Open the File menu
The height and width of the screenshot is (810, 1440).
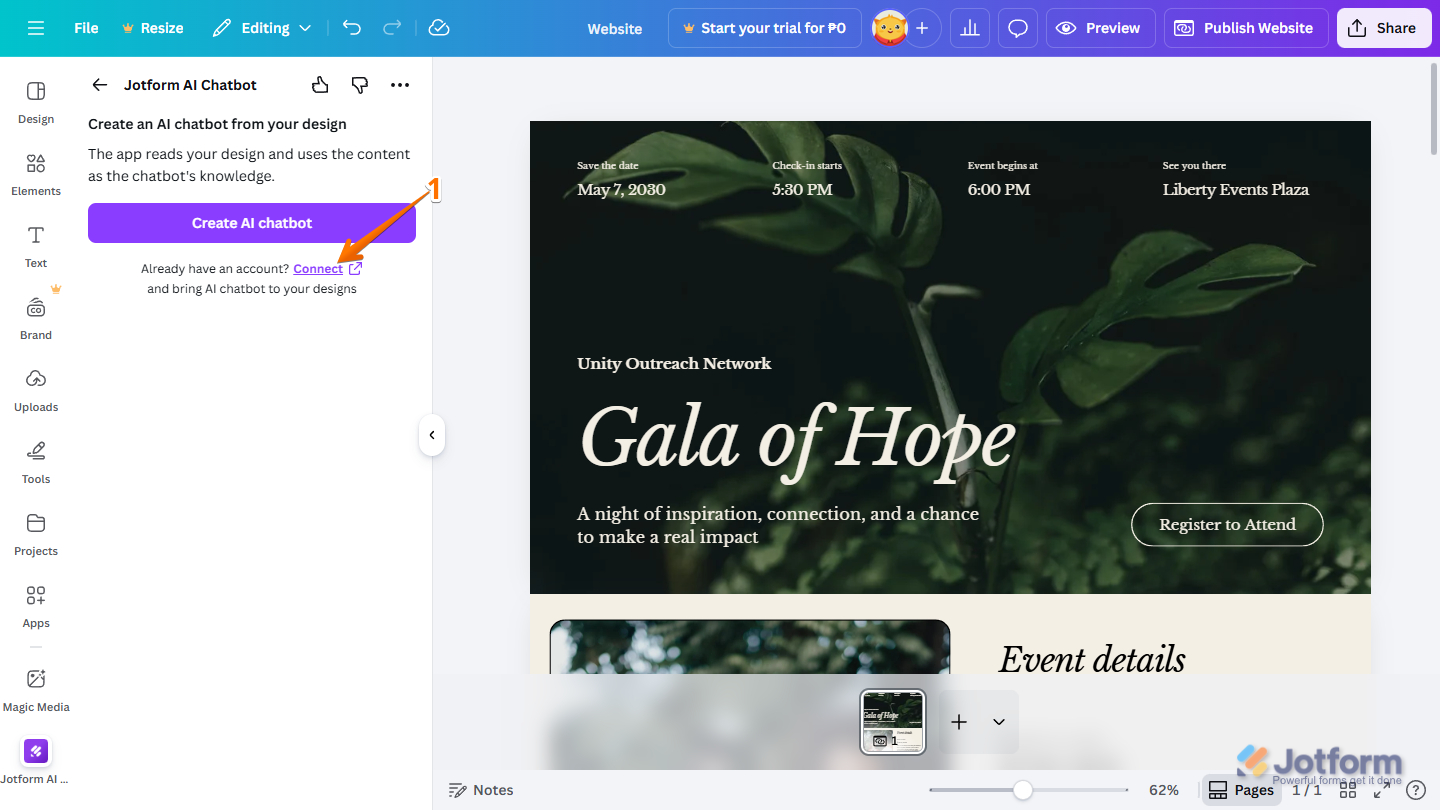85,27
